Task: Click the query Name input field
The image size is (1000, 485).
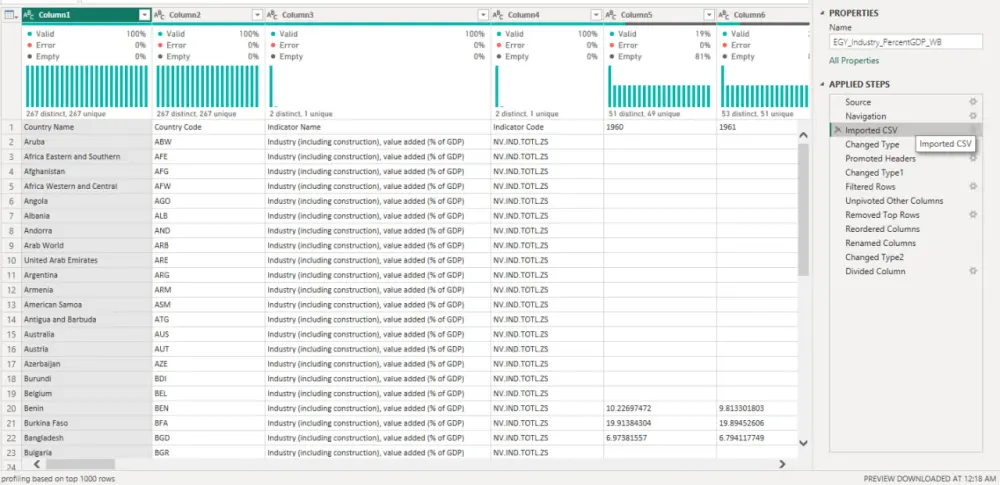Action: click(x=906, y=42)
